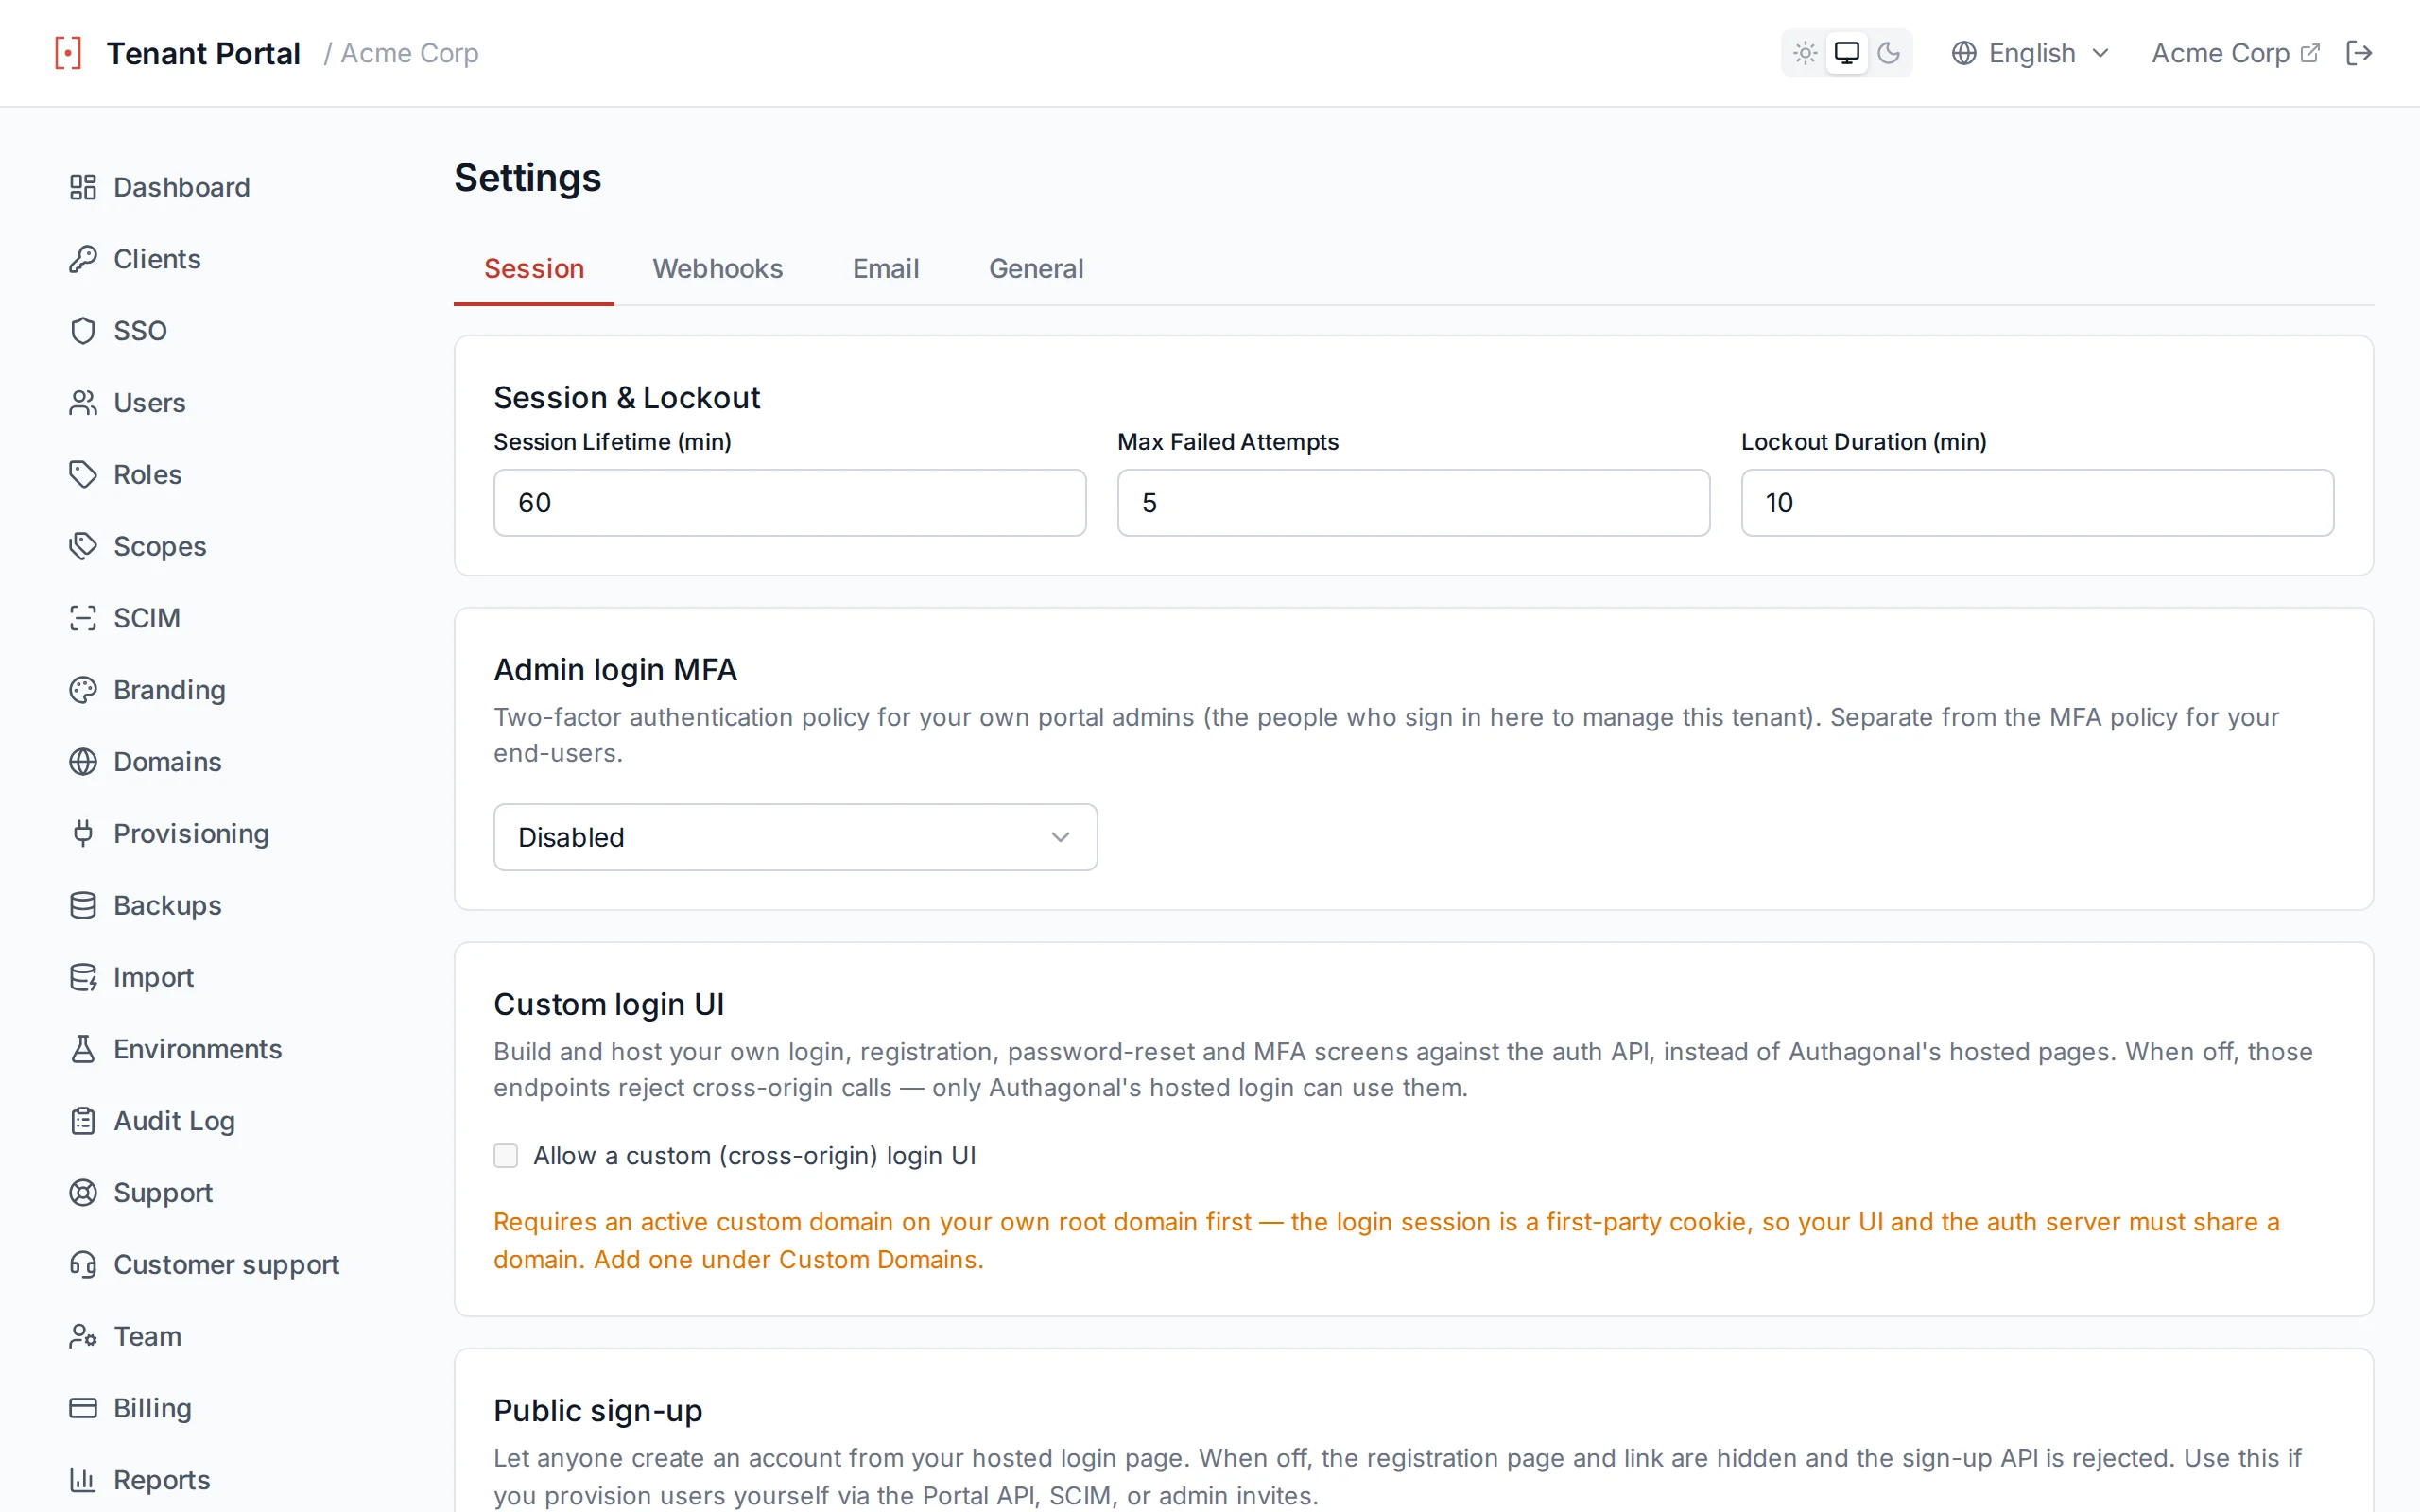This screenshot has height=1512, width=2420.
Task: Open Audit Log page from sidebar
Action: tap(174, 1121)
